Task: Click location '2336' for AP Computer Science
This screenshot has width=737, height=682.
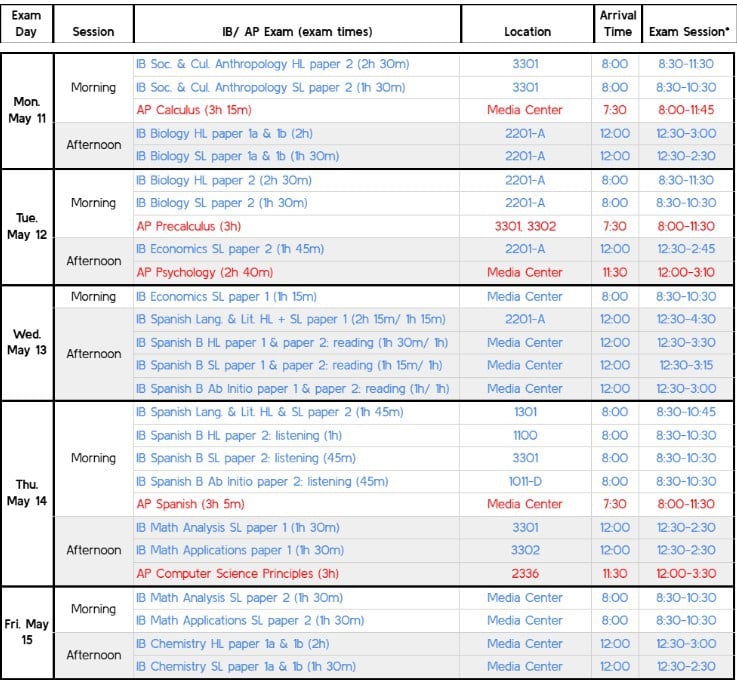Action: coord(525,574)
